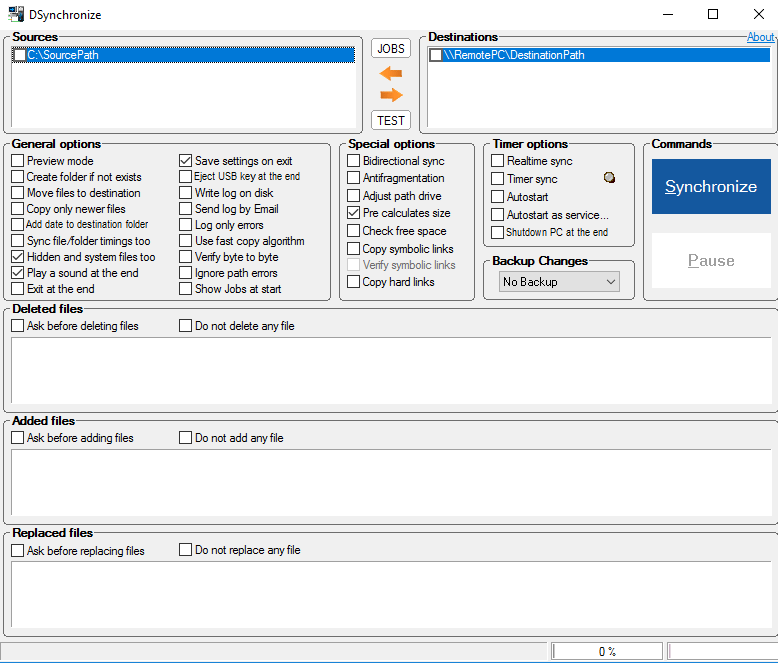
Task: Check Copy symbolic links
Action: 353,248
